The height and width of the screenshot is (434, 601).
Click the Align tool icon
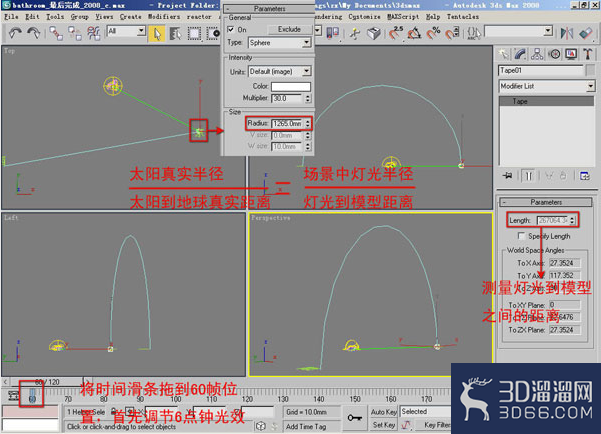586,33
